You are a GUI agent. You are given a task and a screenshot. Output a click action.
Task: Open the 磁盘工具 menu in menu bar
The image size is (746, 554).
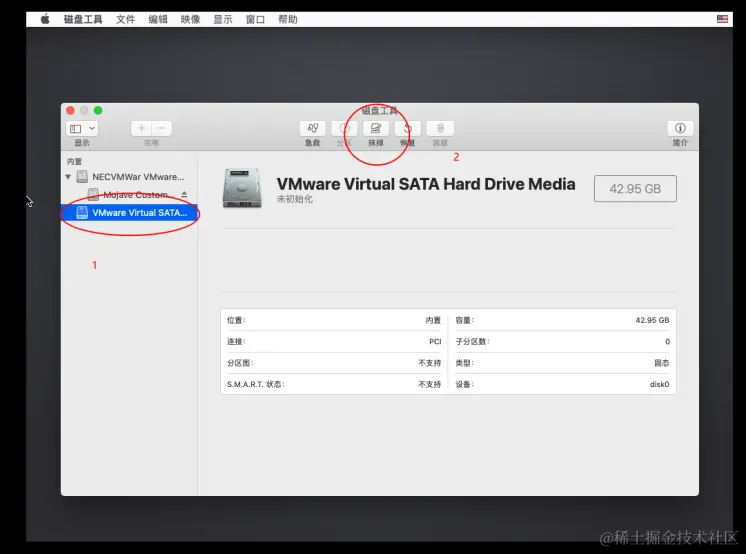83,20
